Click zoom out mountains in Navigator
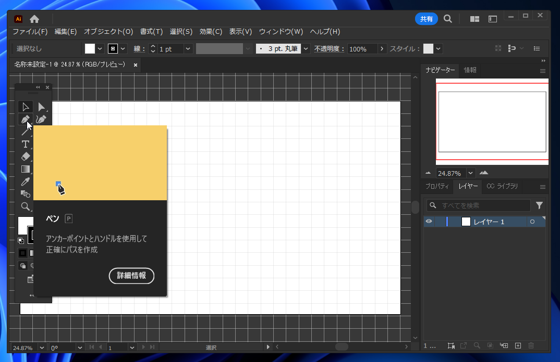Image resolution: width=560 pixels, height=362 pixels. tap(428, 173)
